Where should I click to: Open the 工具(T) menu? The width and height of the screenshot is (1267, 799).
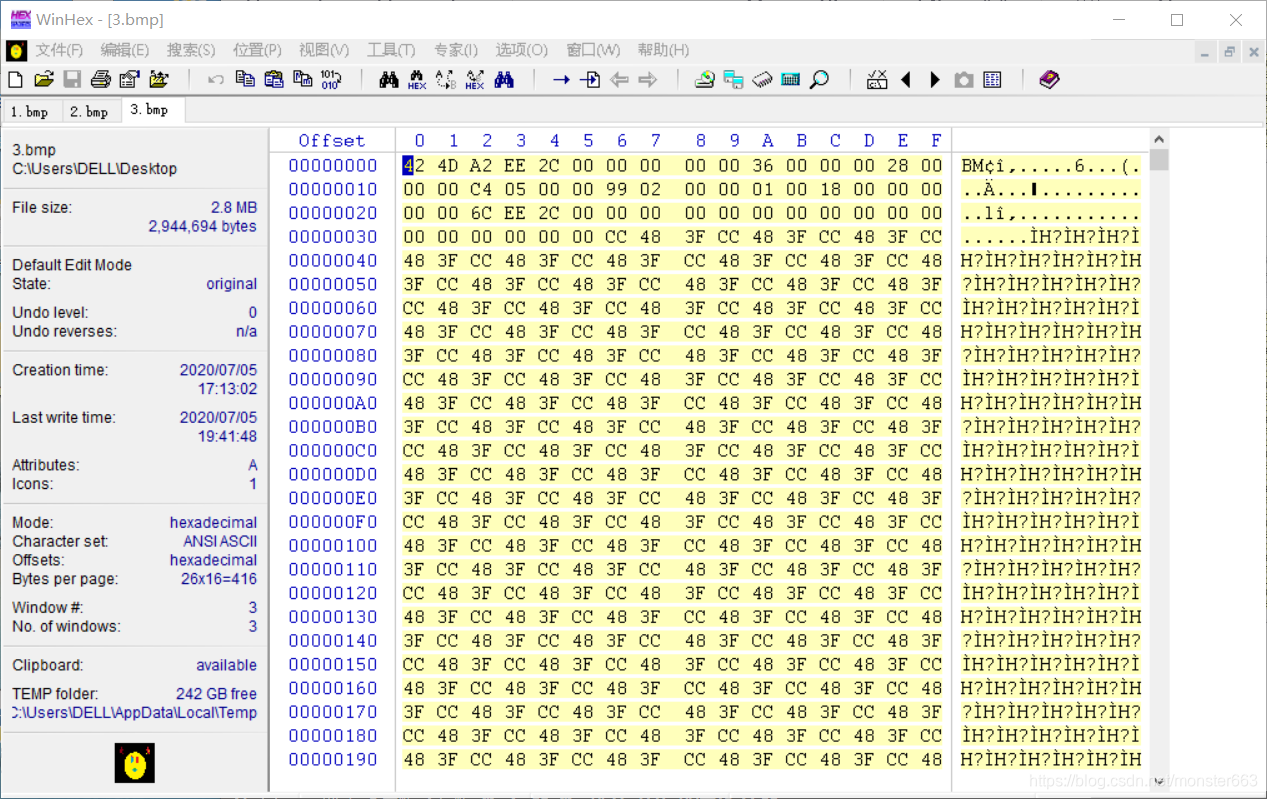(x=391, y=50)
